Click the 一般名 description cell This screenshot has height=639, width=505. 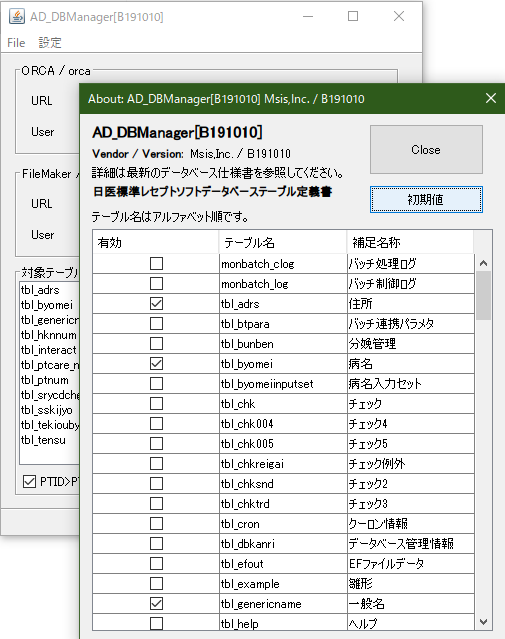click(411, 604)
